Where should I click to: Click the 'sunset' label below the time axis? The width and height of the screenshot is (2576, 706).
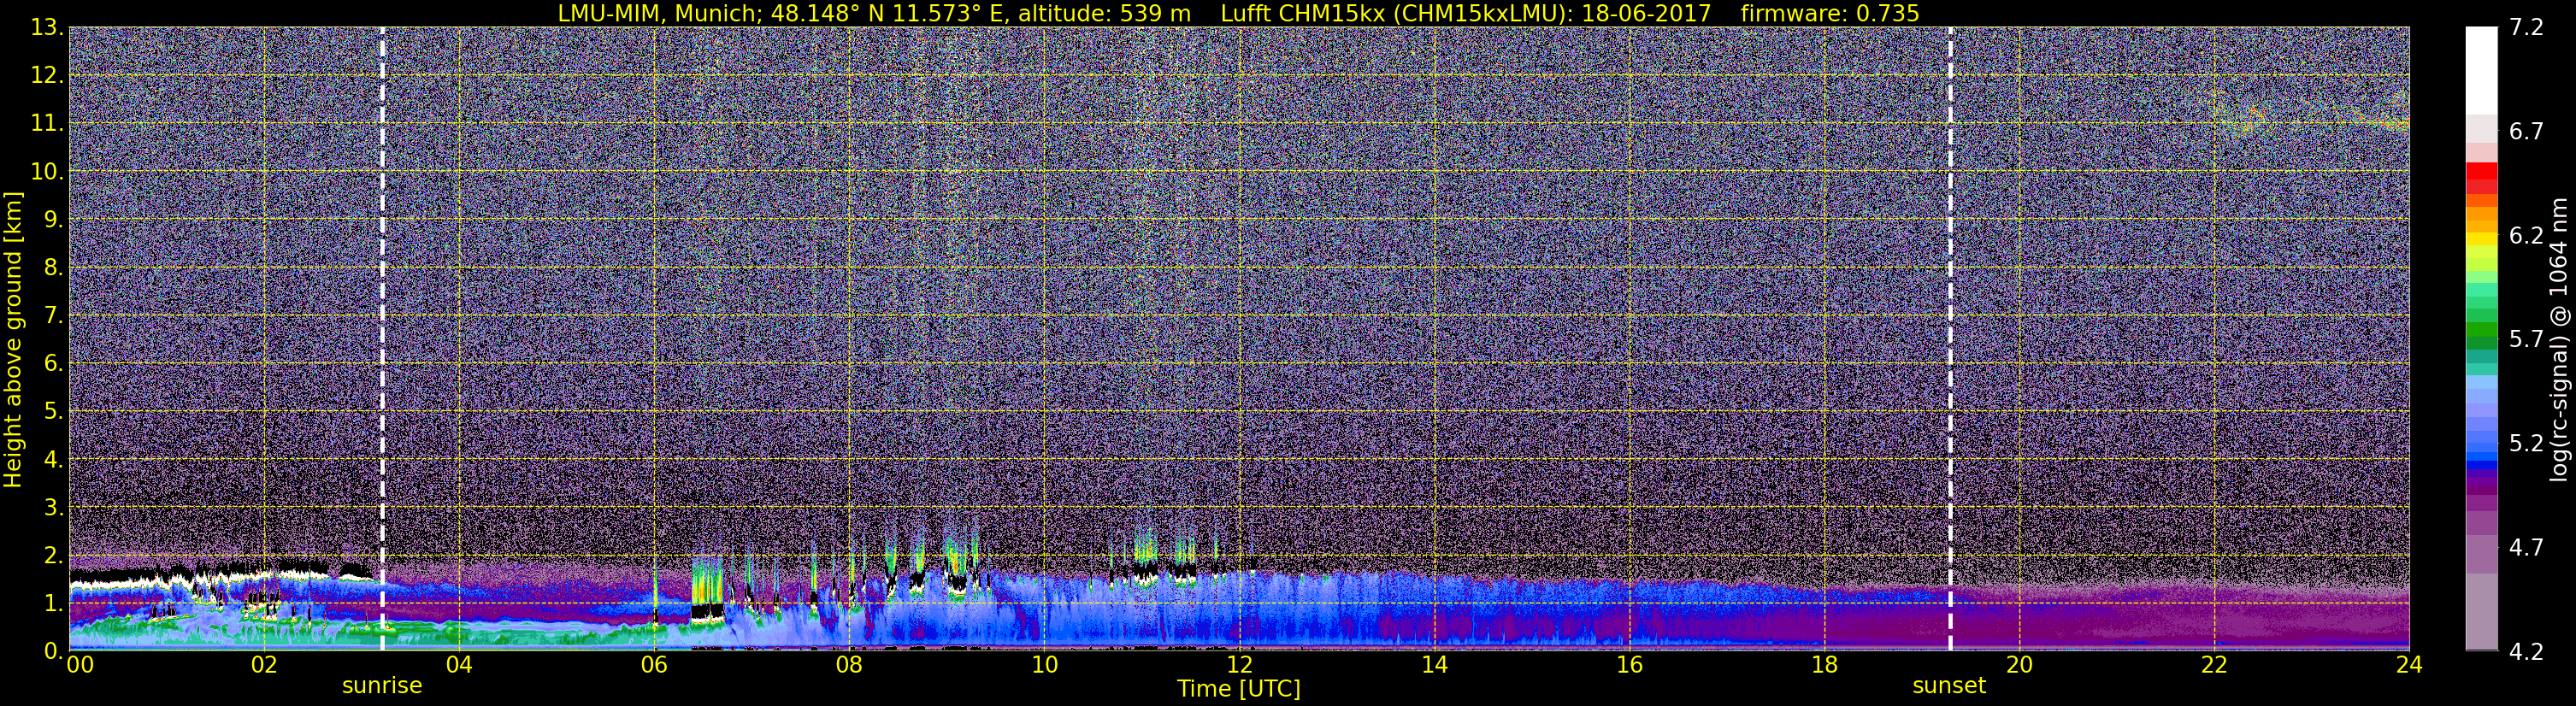1949,686
